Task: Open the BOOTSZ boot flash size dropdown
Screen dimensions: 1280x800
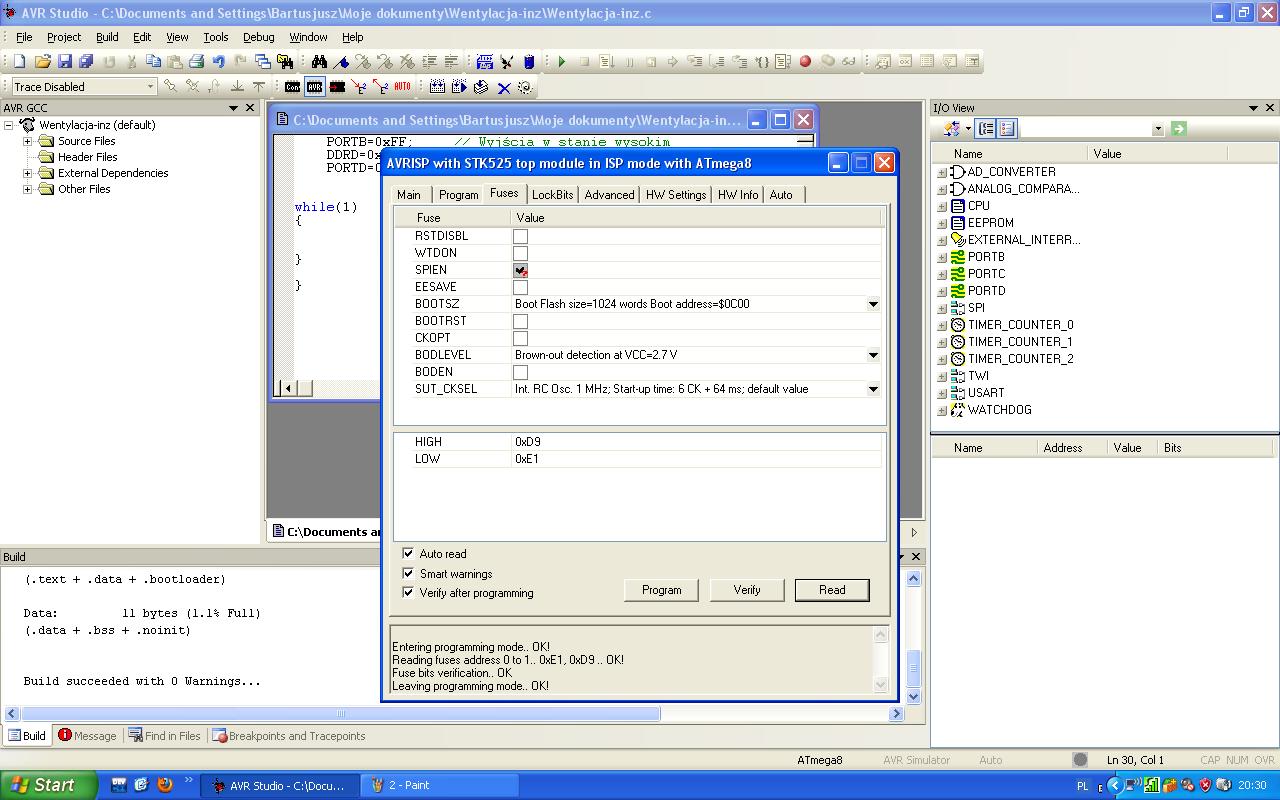Action: [x=873, y=304]
